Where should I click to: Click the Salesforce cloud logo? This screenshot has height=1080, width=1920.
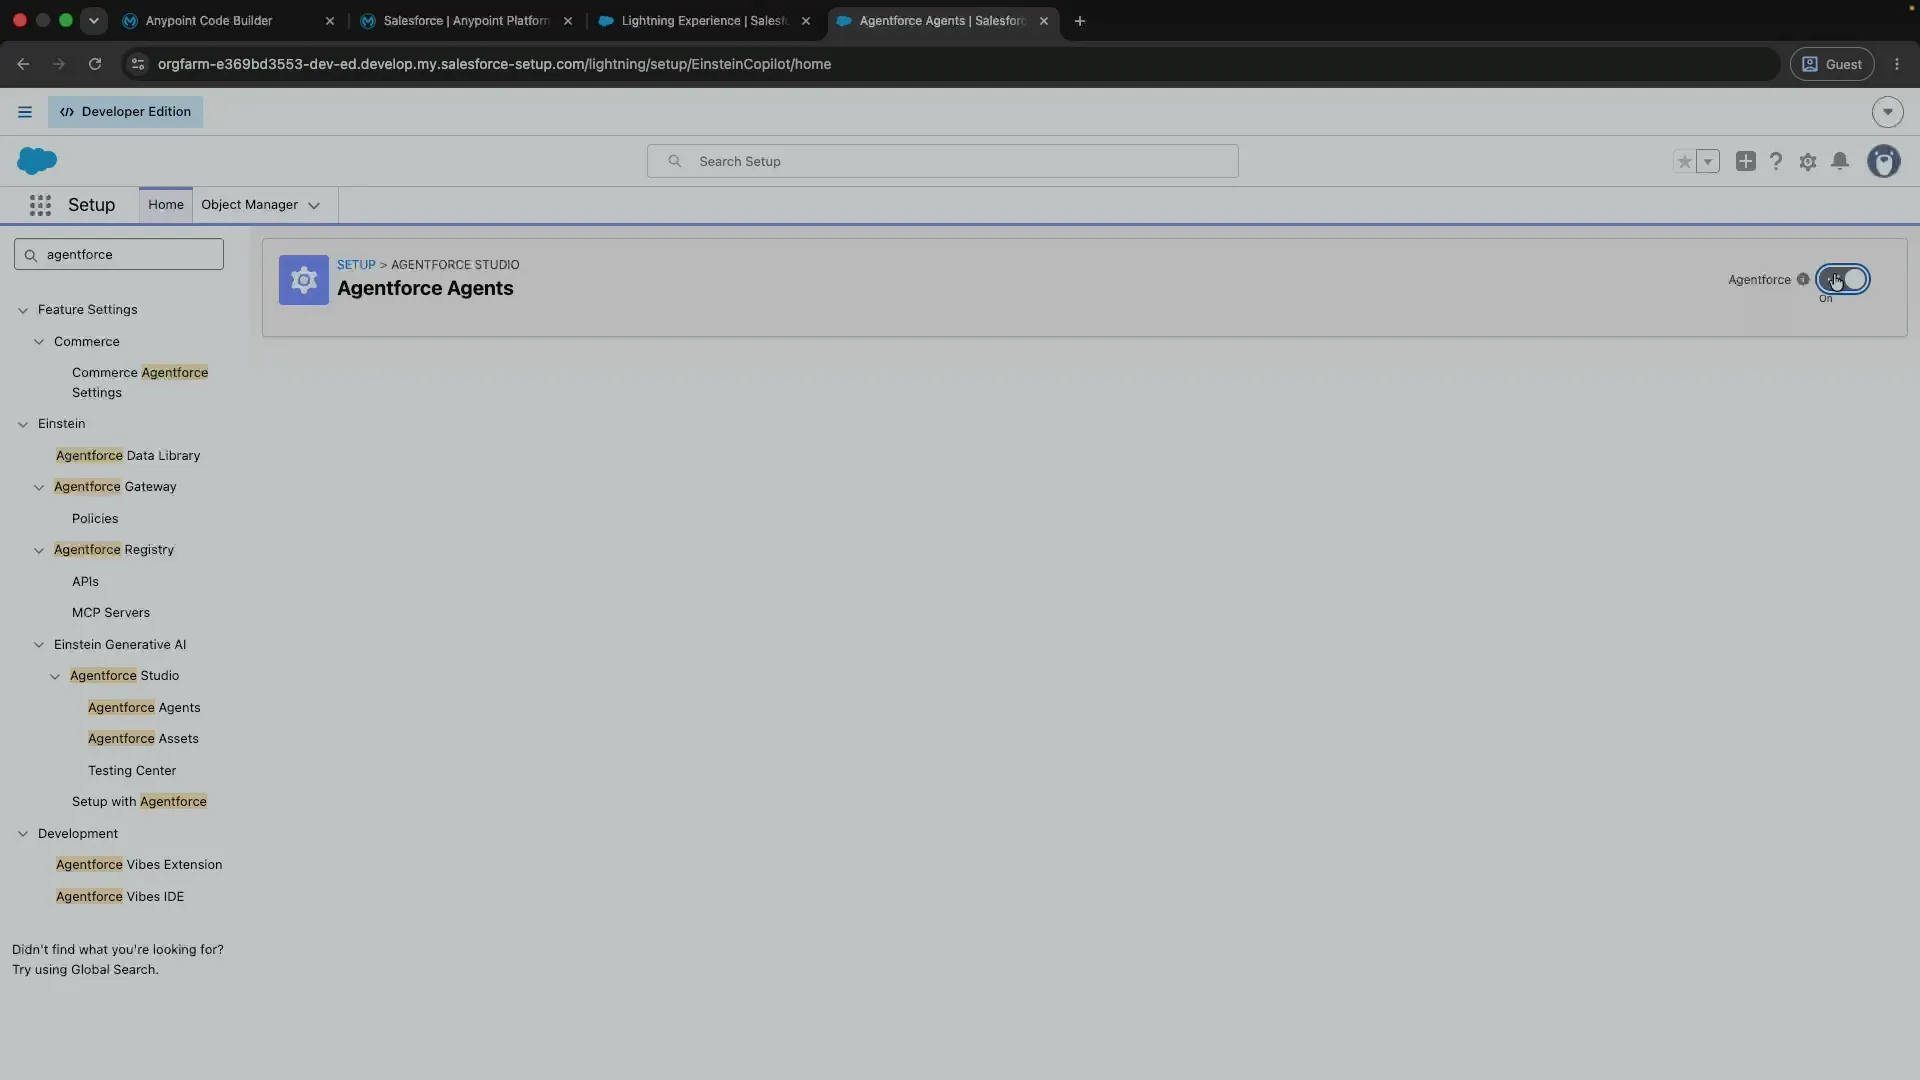pos(37,160)
